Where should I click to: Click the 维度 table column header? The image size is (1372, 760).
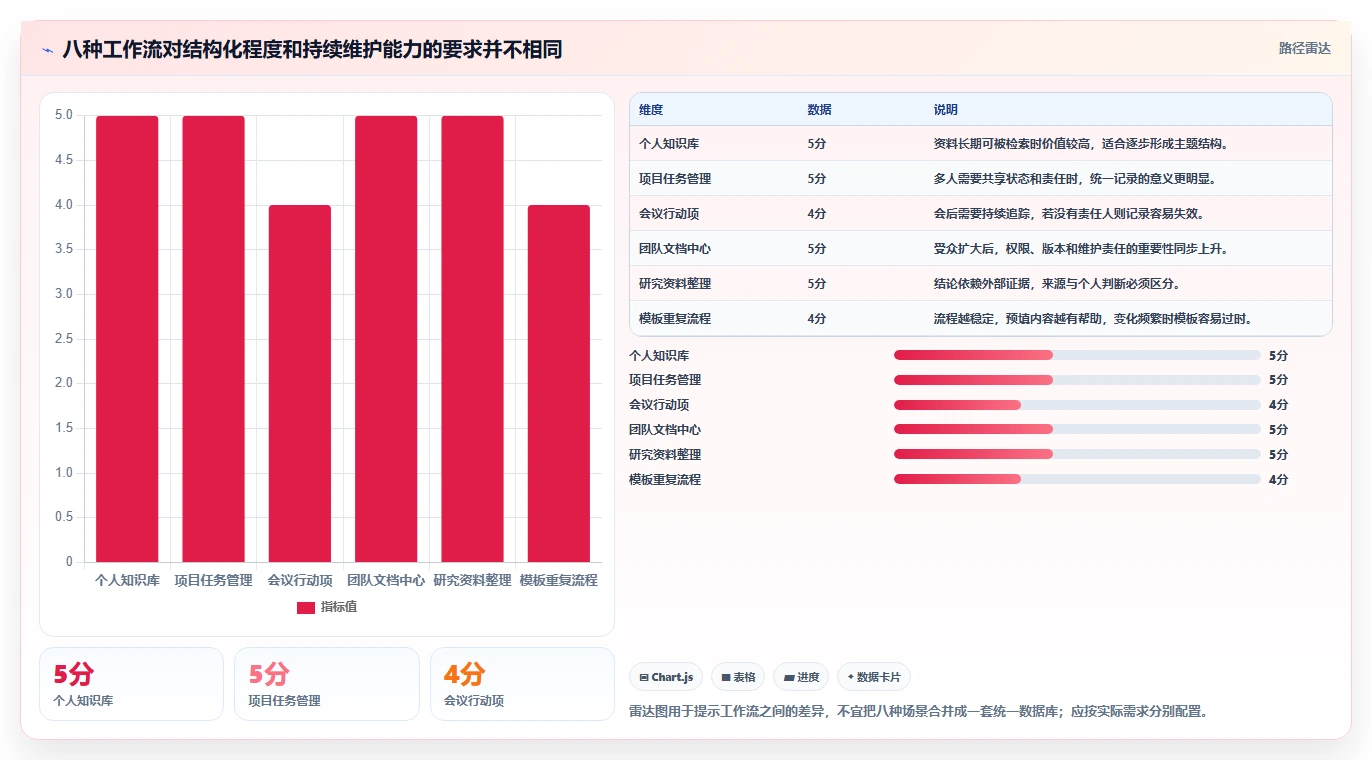(x=651, y=110)
